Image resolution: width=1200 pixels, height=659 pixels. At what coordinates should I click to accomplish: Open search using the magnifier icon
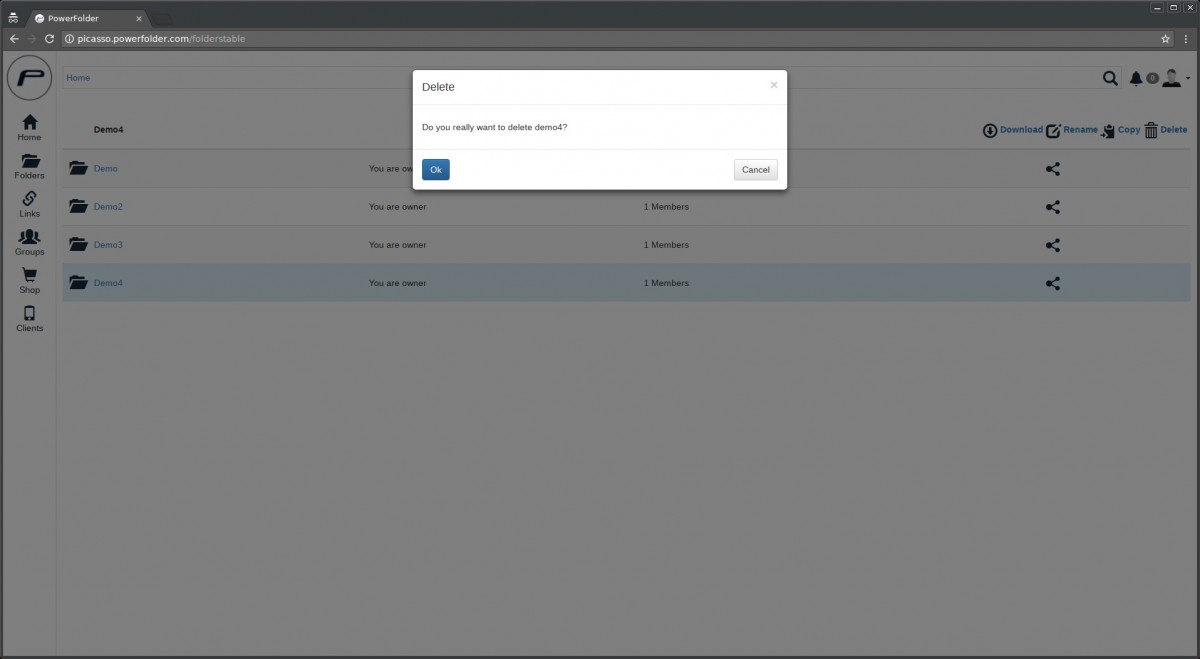(x=1110, y=77)
